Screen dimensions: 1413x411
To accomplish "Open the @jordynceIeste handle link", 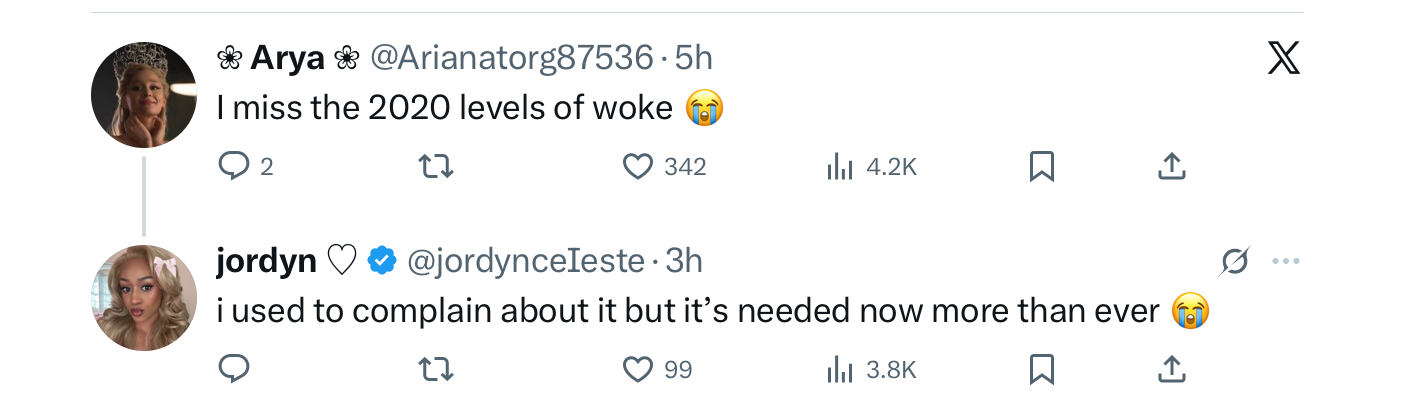I will point(525,261).
